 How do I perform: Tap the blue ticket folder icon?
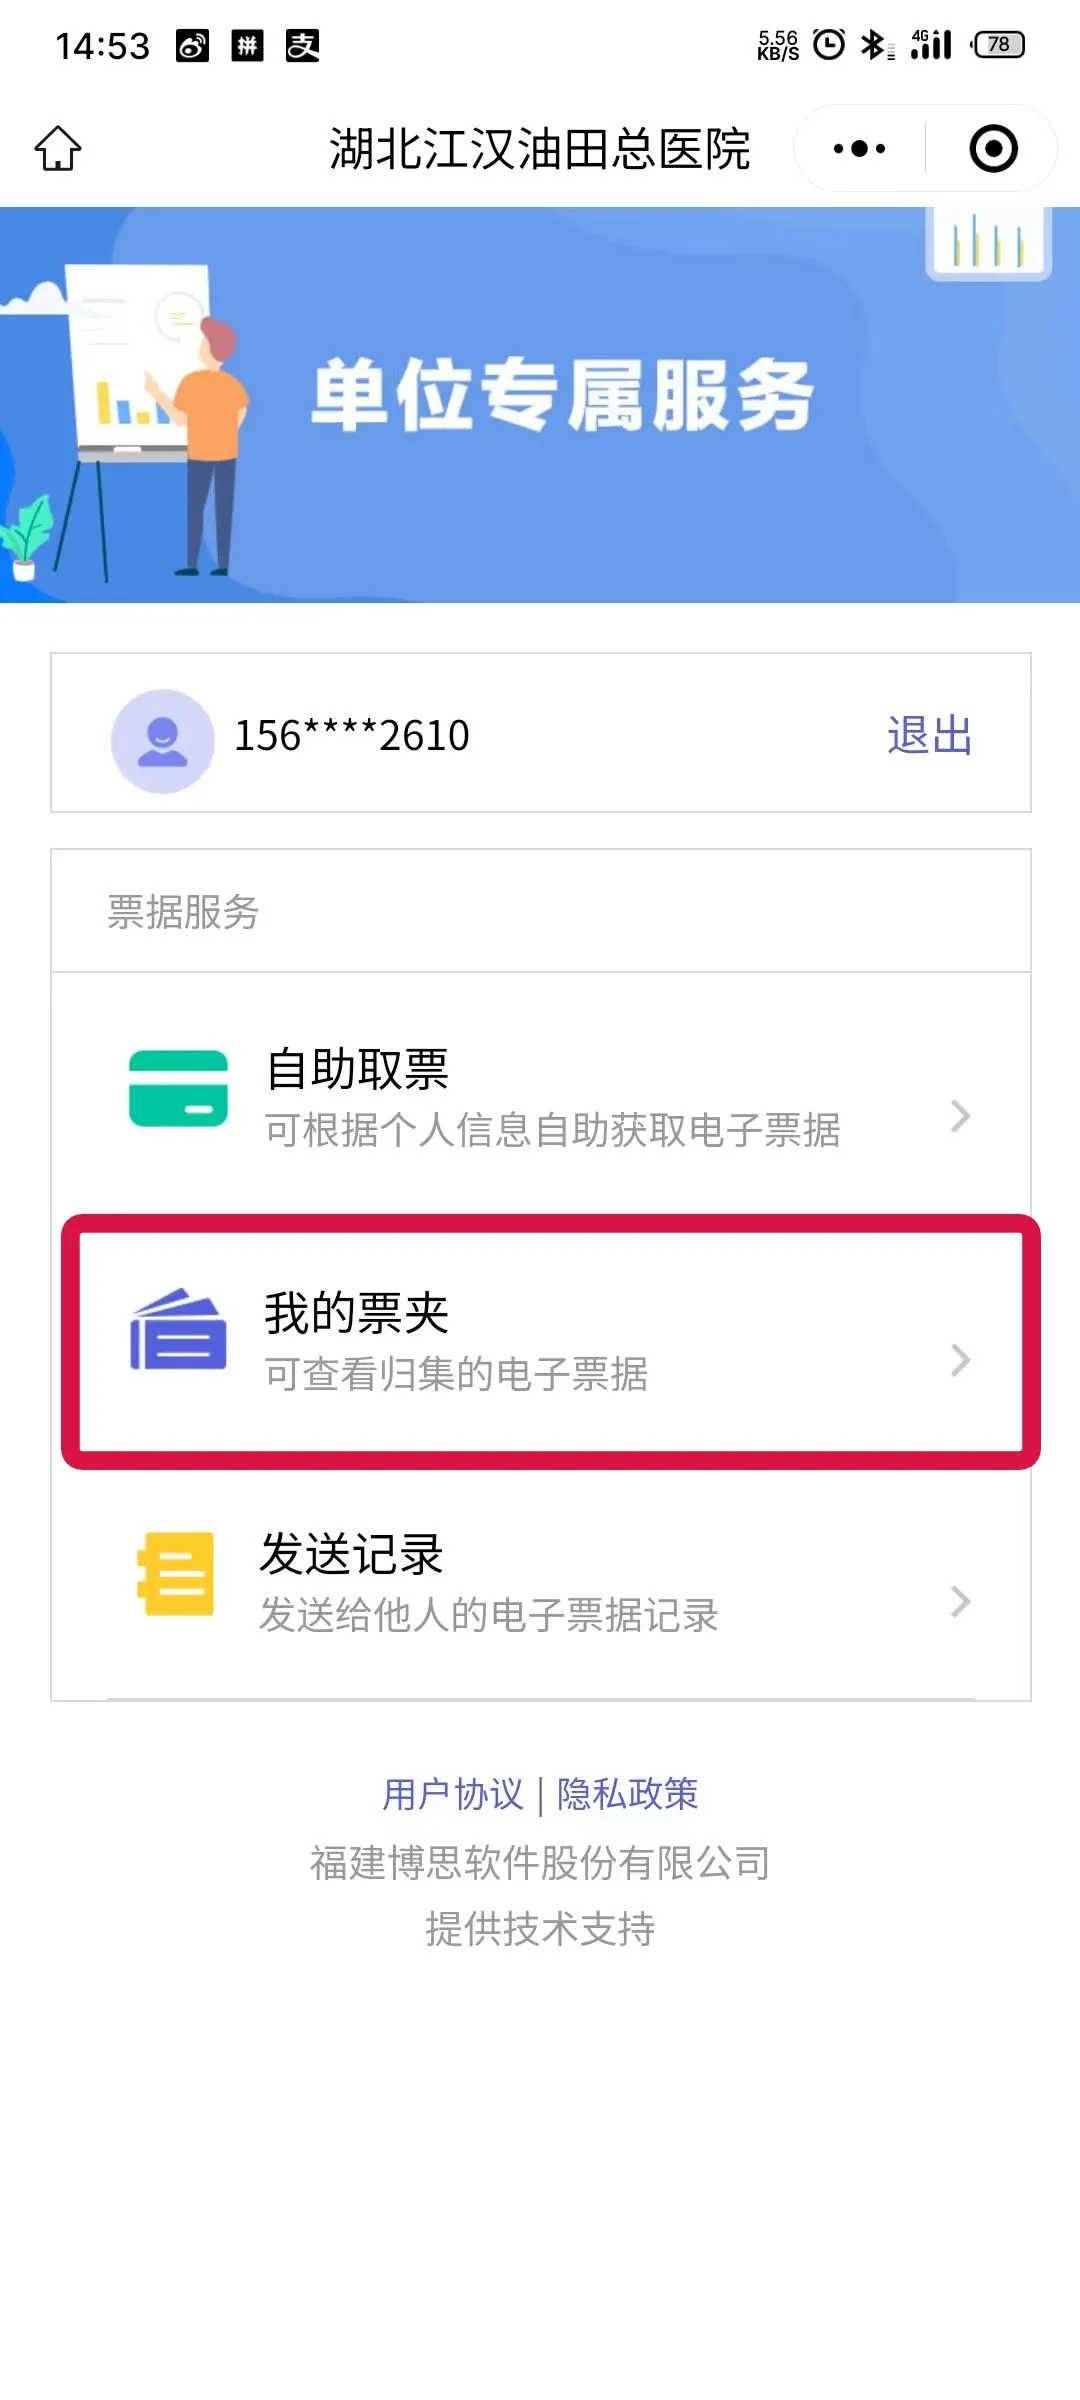point(178,1330)
